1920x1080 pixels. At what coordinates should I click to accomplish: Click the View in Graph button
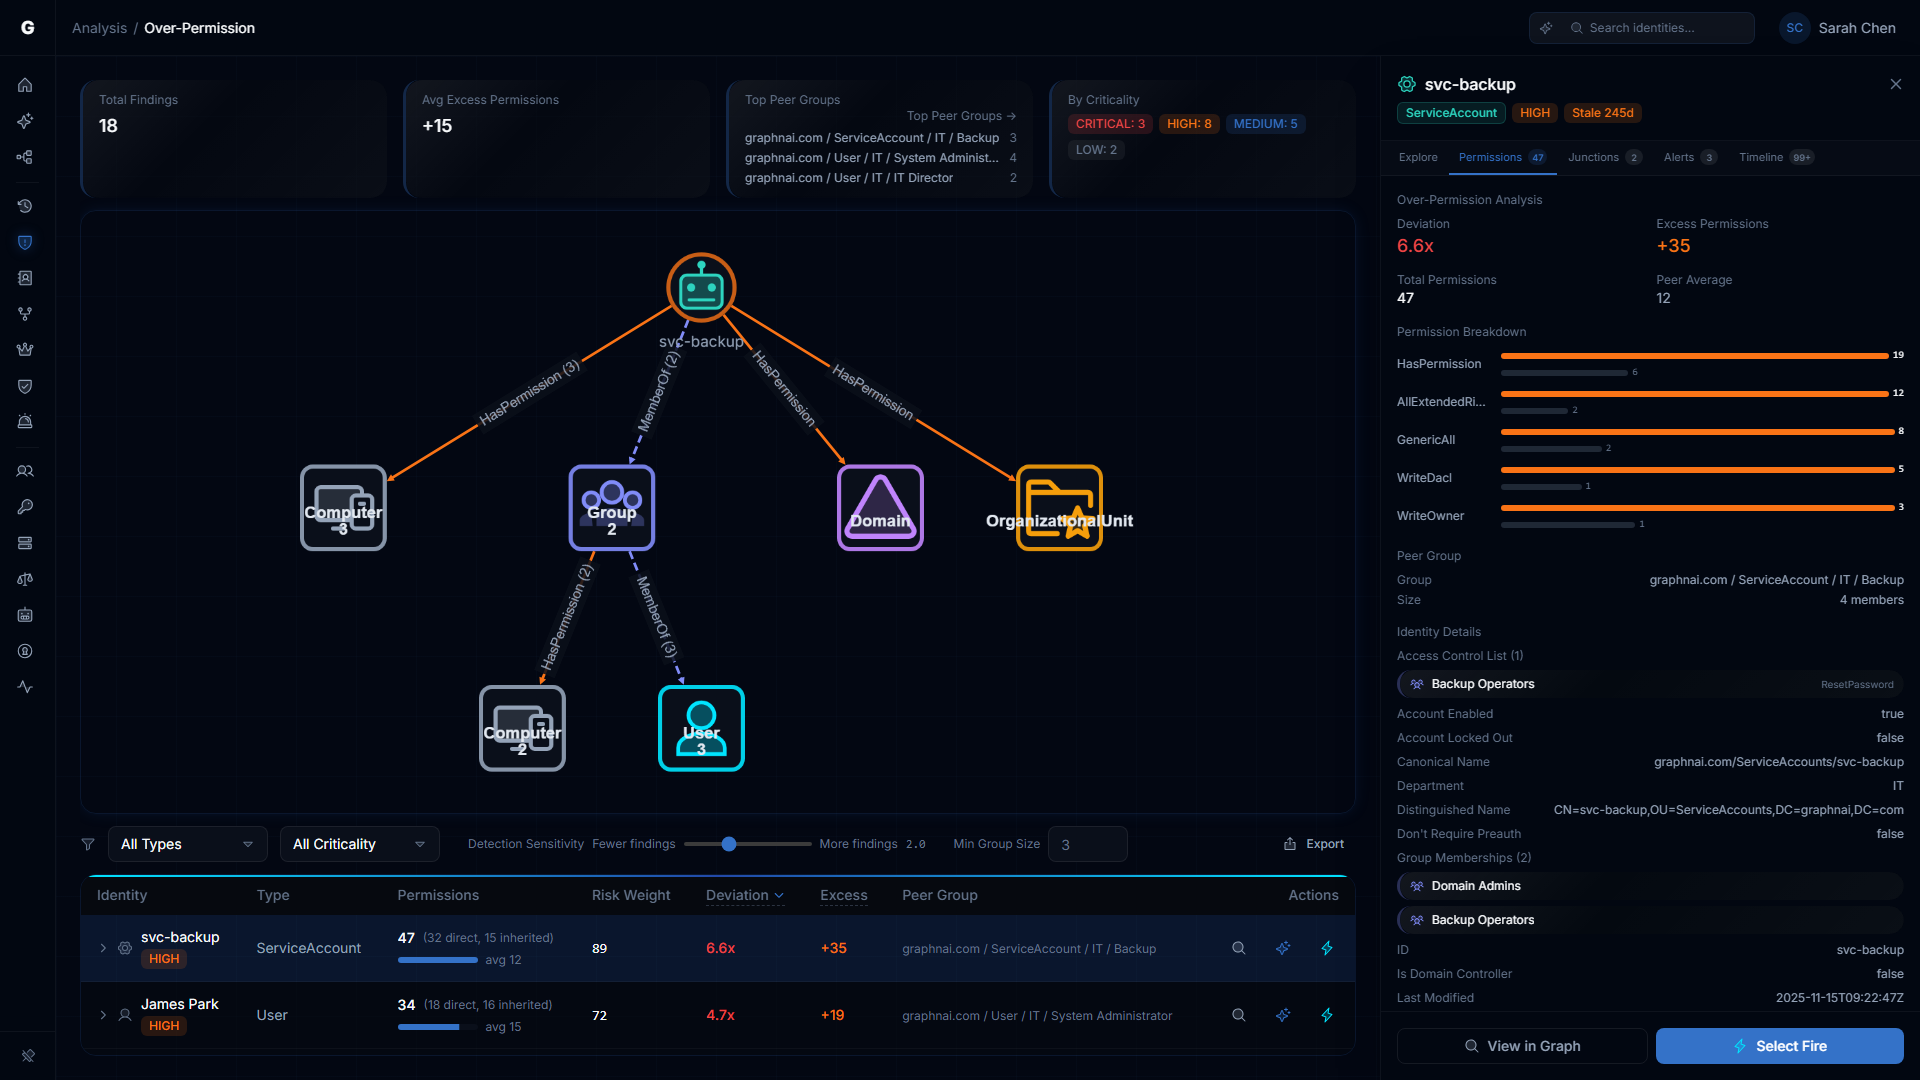click(1521, 1046)
